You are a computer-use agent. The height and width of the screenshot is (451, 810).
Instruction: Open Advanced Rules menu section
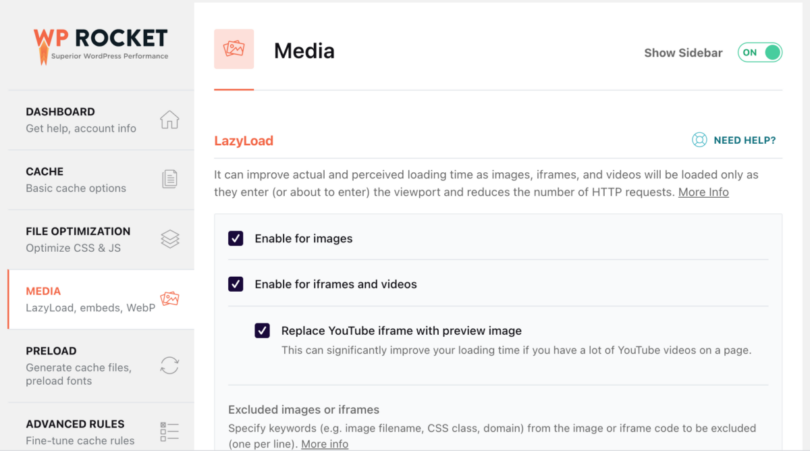click(x=101, y=427)
